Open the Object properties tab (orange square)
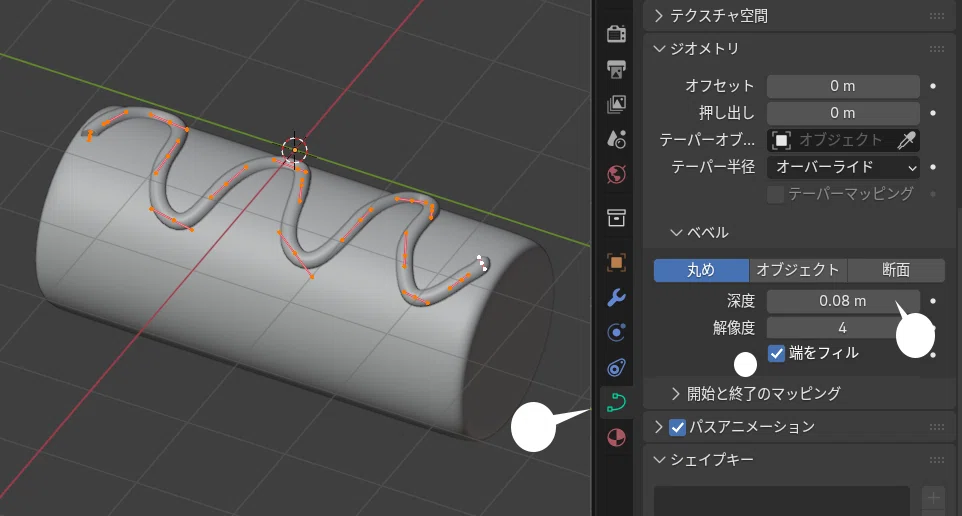The image size is (962, 516). click(x=616, y=263)
